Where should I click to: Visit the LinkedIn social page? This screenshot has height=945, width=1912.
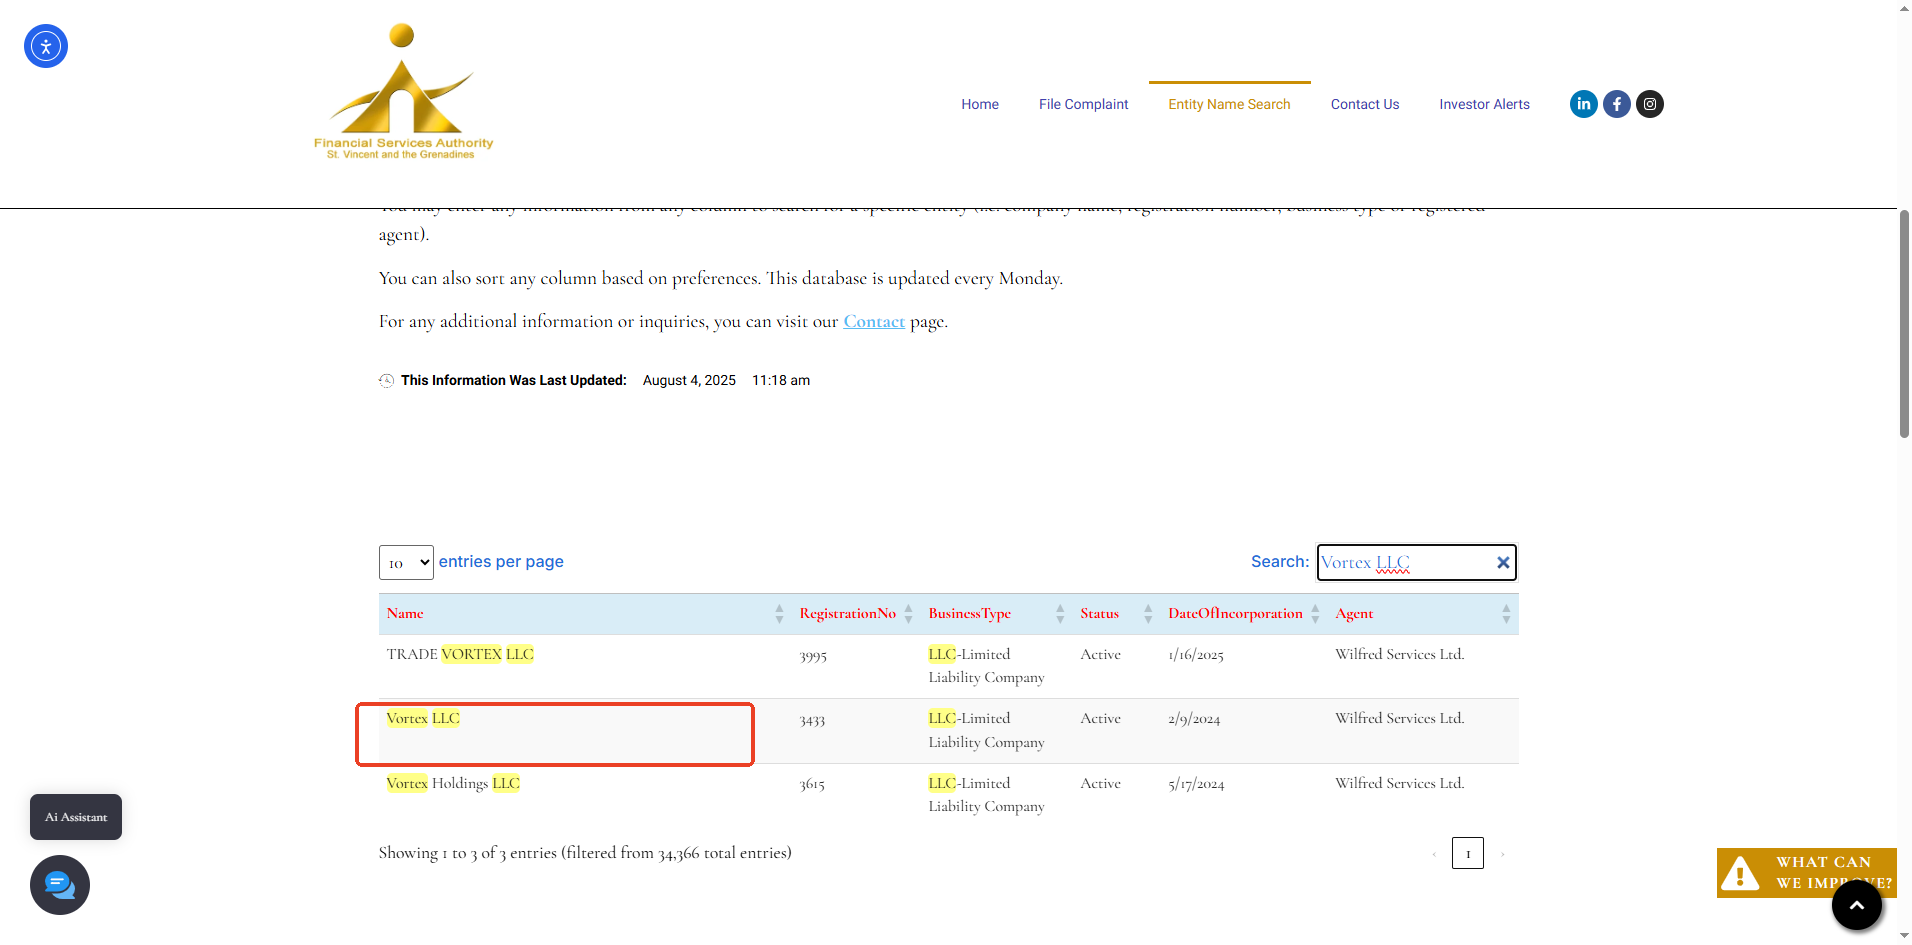click(x=1583, y=104)
